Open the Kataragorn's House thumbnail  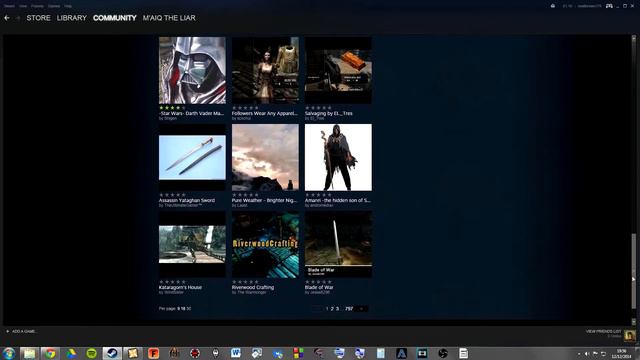192,244
